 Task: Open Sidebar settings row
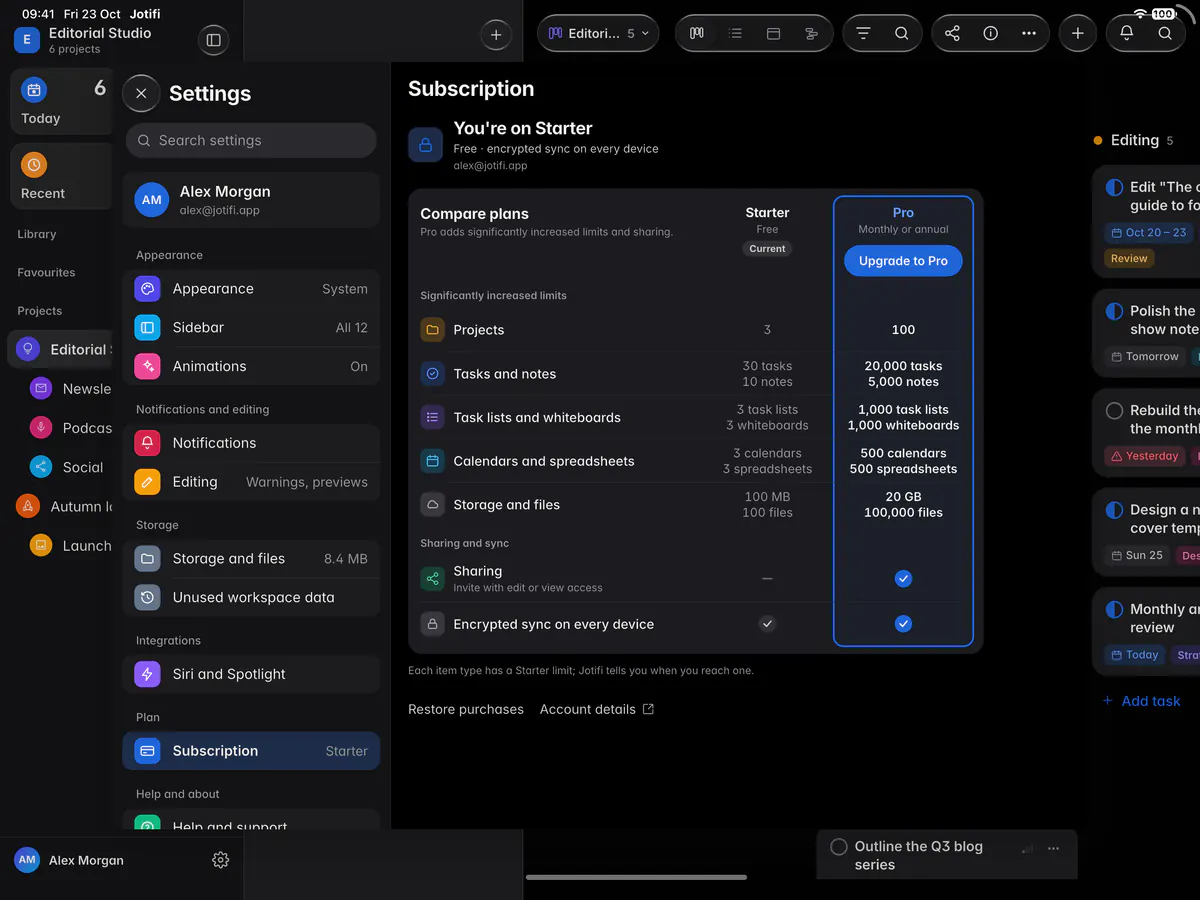click(251, 327)
